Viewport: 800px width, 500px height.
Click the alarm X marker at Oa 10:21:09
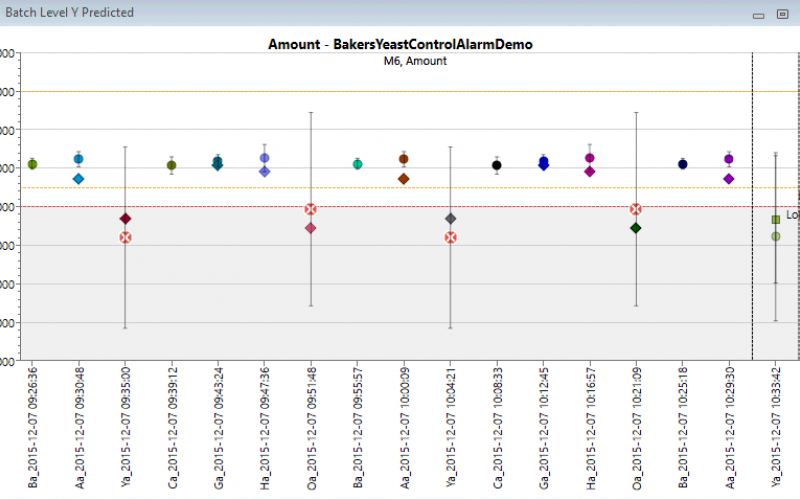click(636, 209)
